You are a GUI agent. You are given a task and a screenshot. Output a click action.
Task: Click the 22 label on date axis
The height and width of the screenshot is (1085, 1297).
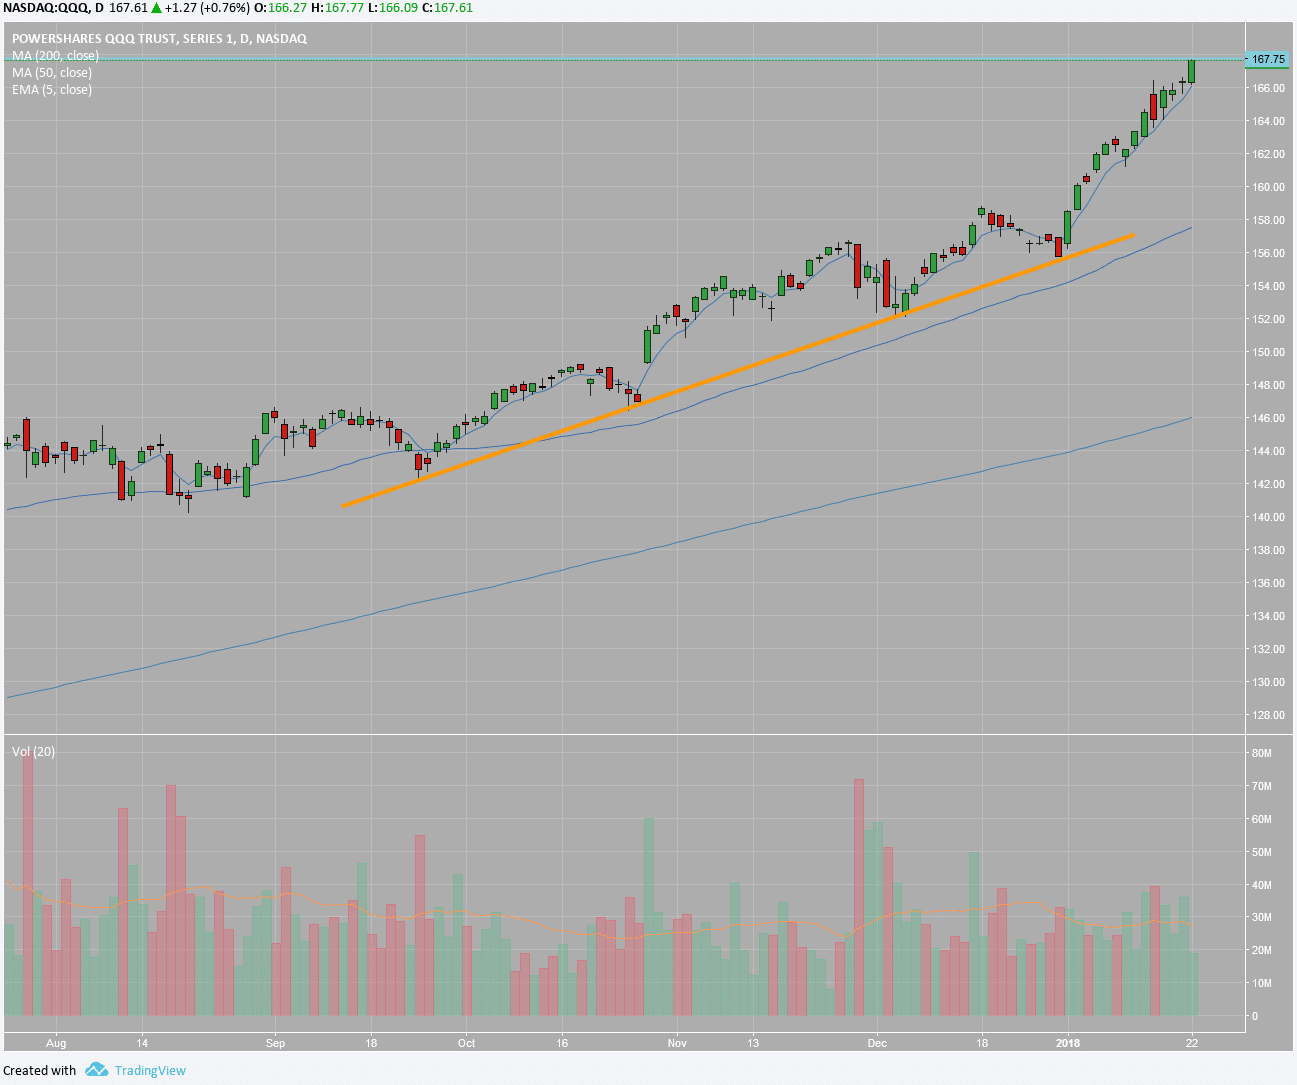[1192, 1043]
